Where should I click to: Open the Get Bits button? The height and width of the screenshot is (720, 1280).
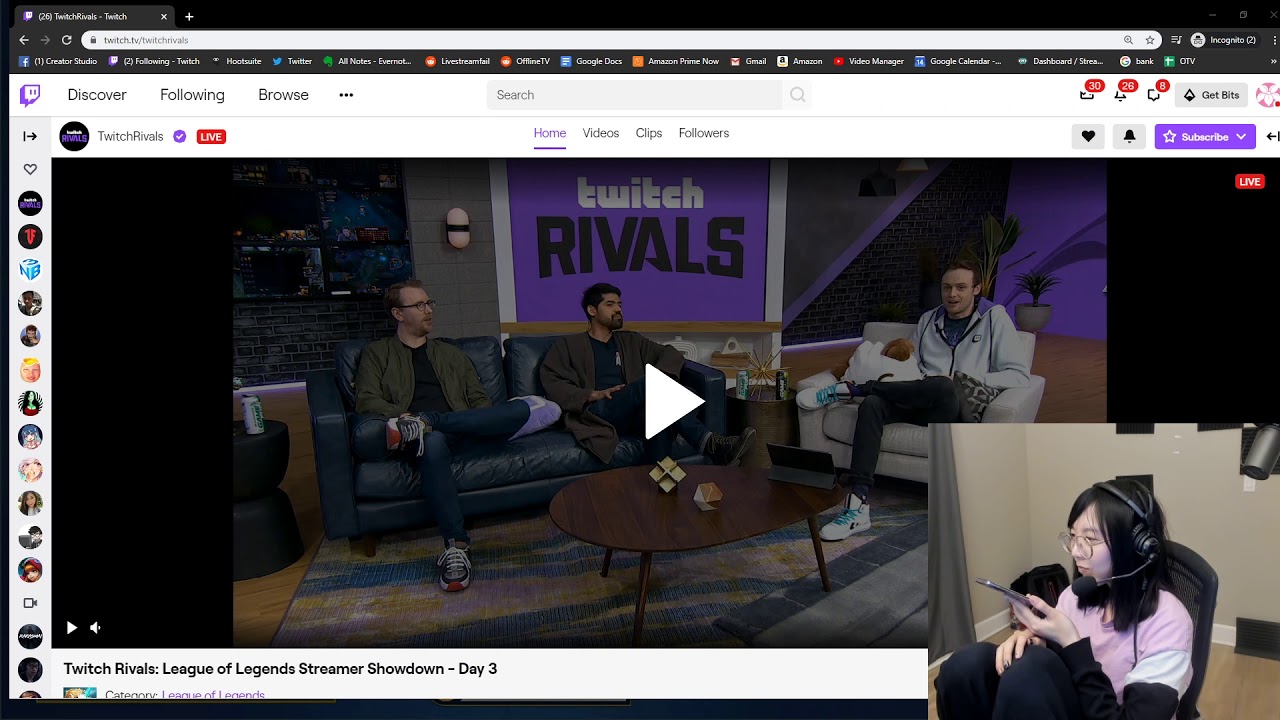click(x=1211, y=95)
